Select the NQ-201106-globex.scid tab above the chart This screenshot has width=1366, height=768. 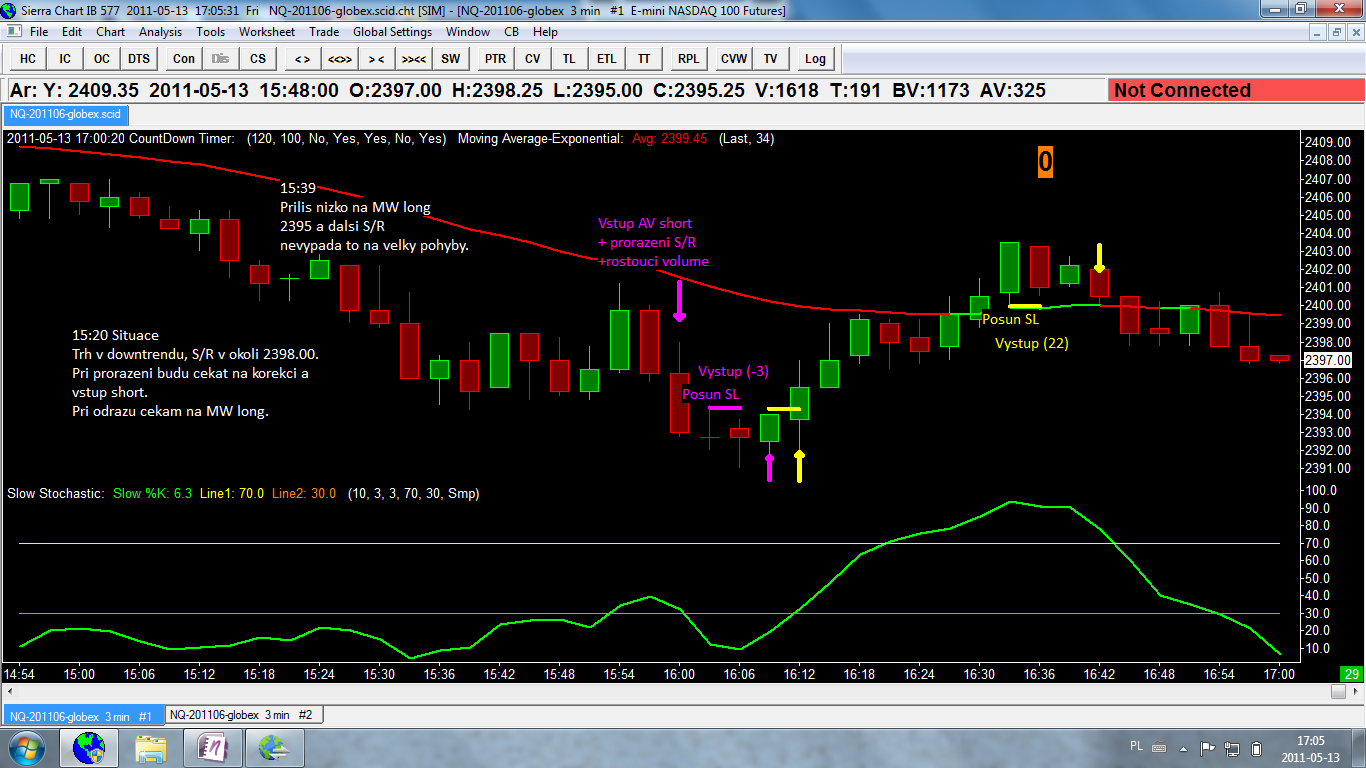pos(64,114)
